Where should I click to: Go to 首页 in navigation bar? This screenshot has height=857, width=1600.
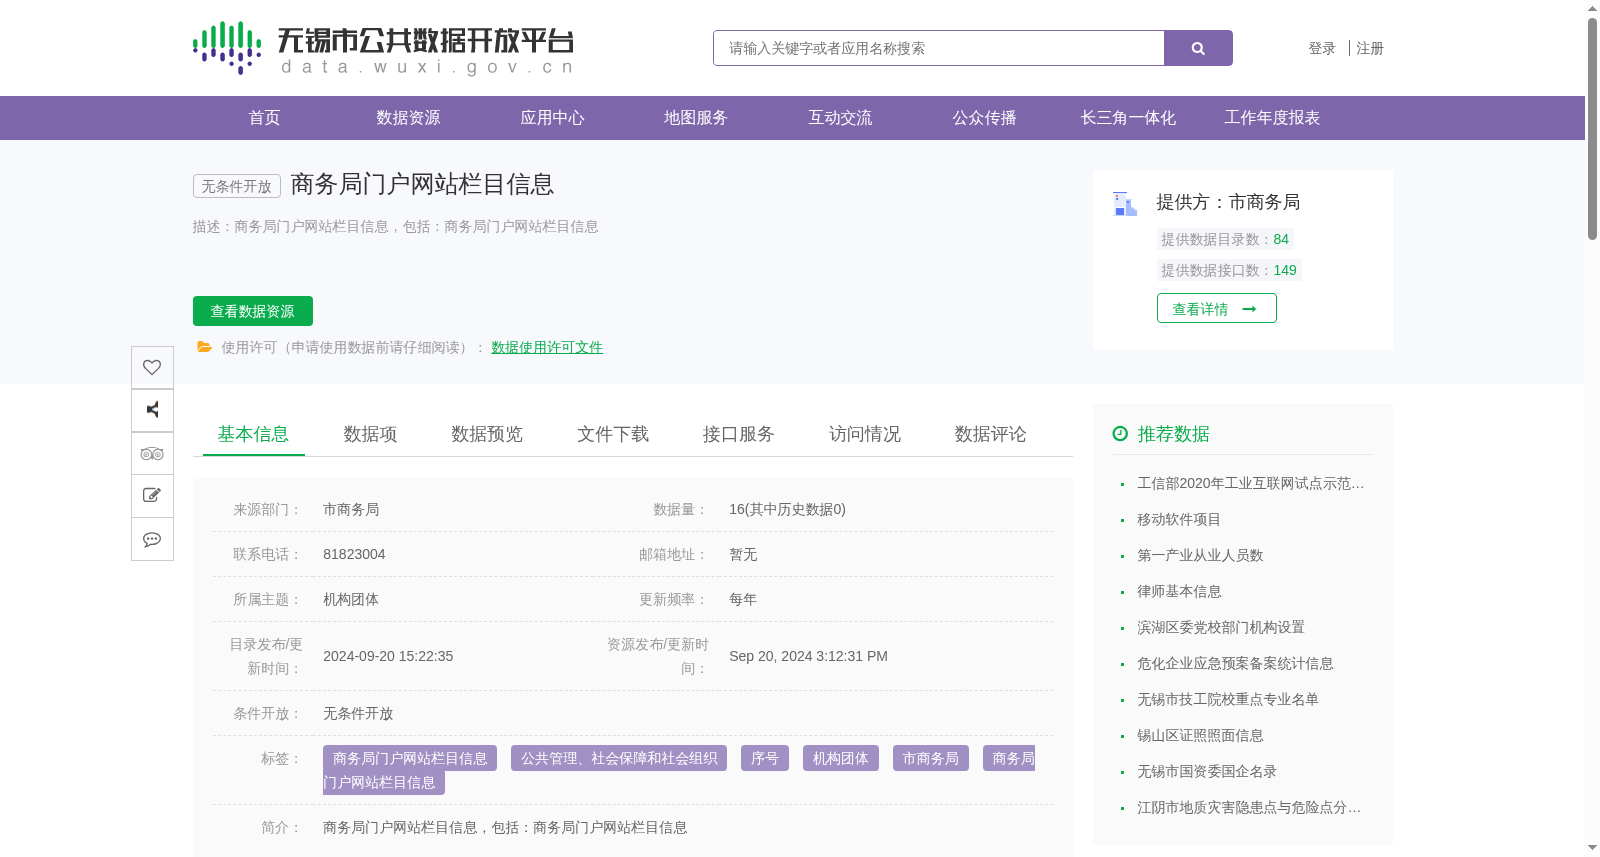[x=264, y=118]
